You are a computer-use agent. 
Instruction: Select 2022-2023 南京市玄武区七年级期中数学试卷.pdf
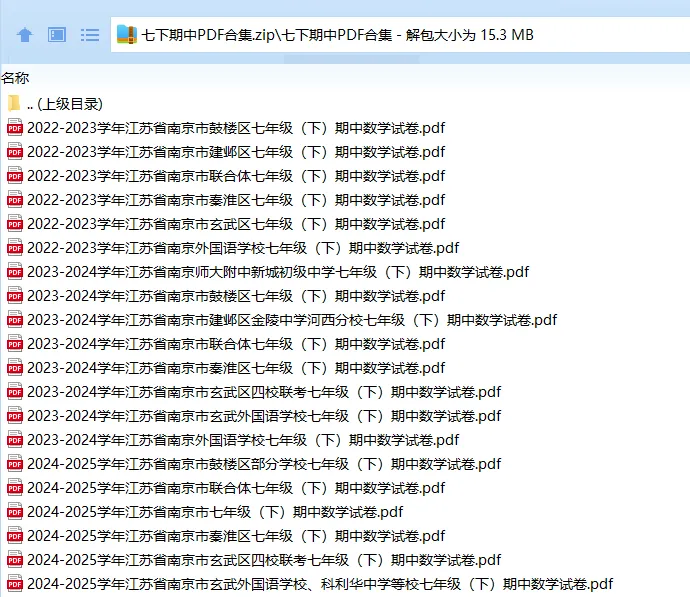[x=236, y=224]
